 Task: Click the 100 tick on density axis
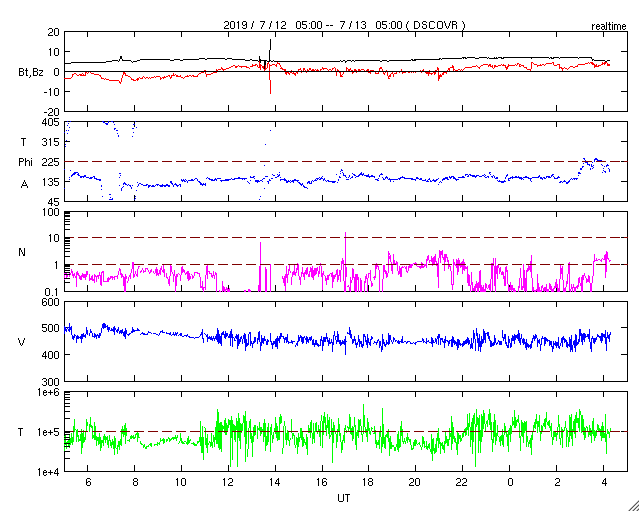click(x=49, y=213)
